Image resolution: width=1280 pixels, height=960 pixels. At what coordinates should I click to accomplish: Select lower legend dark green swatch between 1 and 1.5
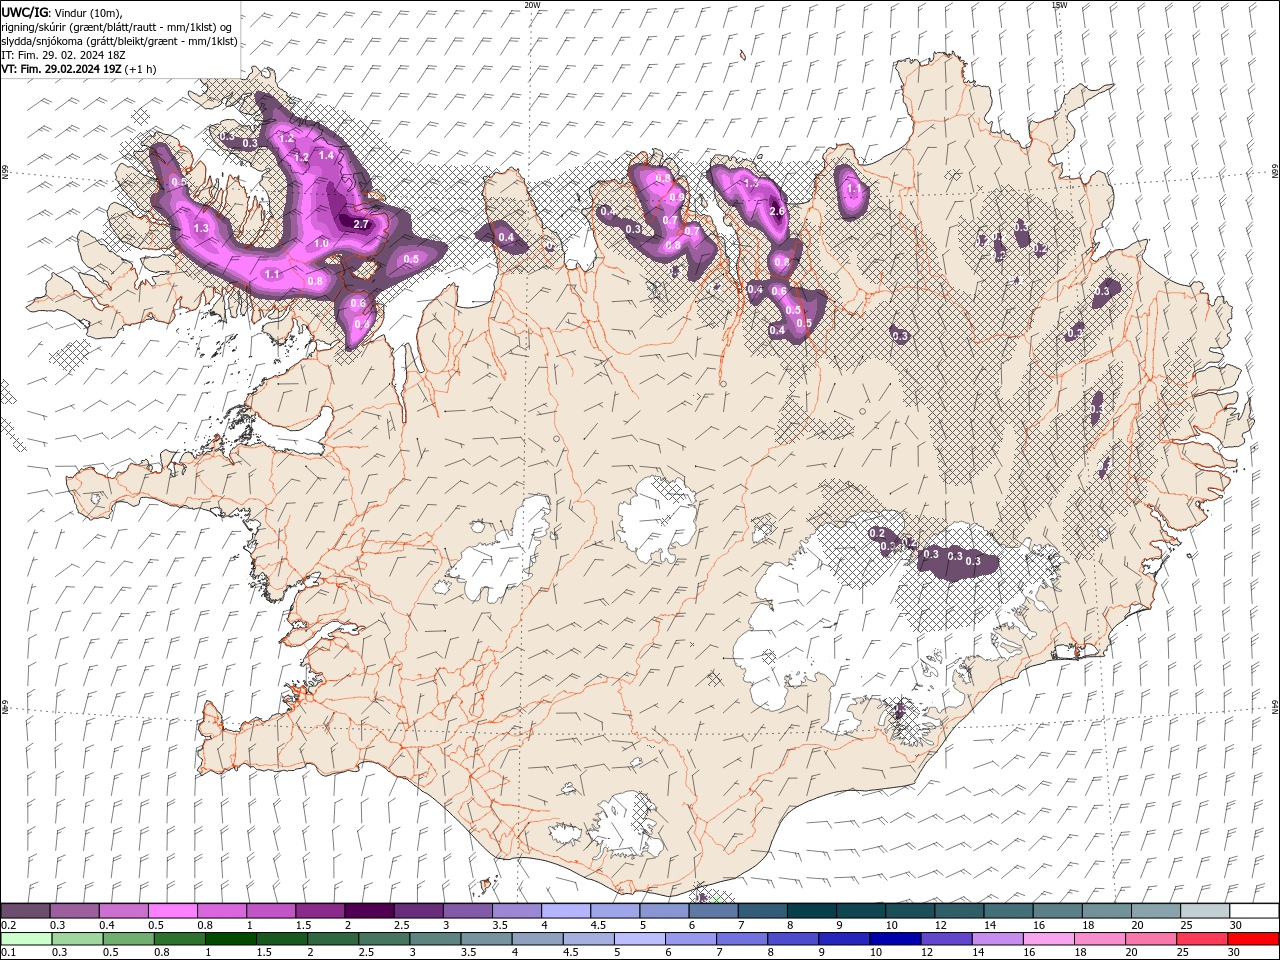pyautogui.click(x=231, y=939)
